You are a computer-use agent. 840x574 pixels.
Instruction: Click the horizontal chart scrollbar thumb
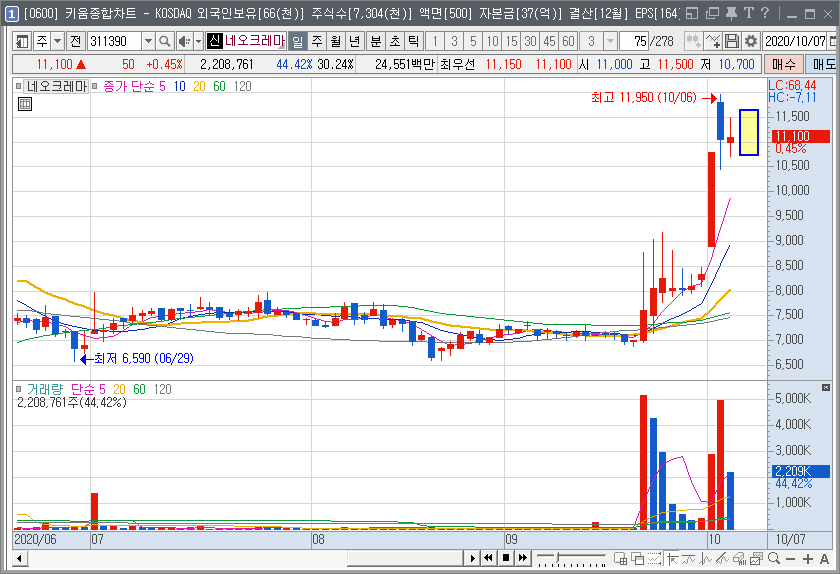pyautogui.click(x=405, y=559)
